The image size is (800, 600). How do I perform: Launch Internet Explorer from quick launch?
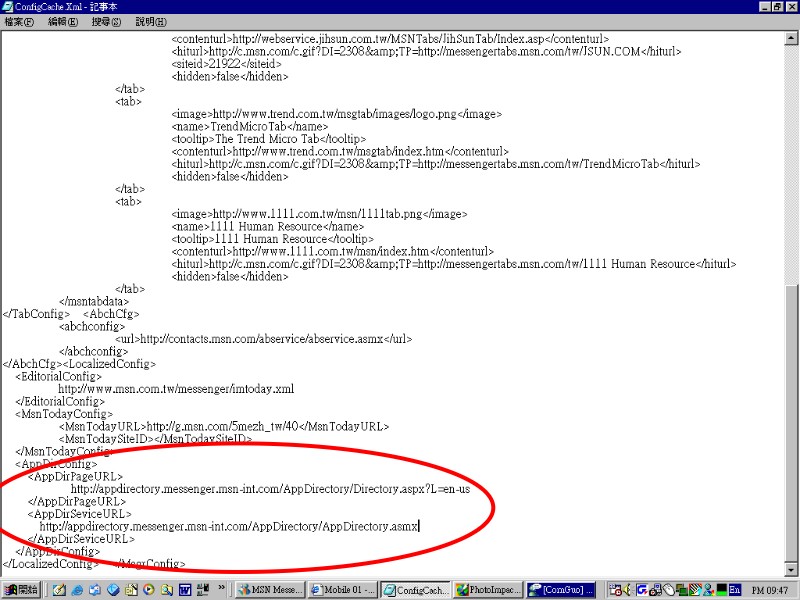point(78,590)
